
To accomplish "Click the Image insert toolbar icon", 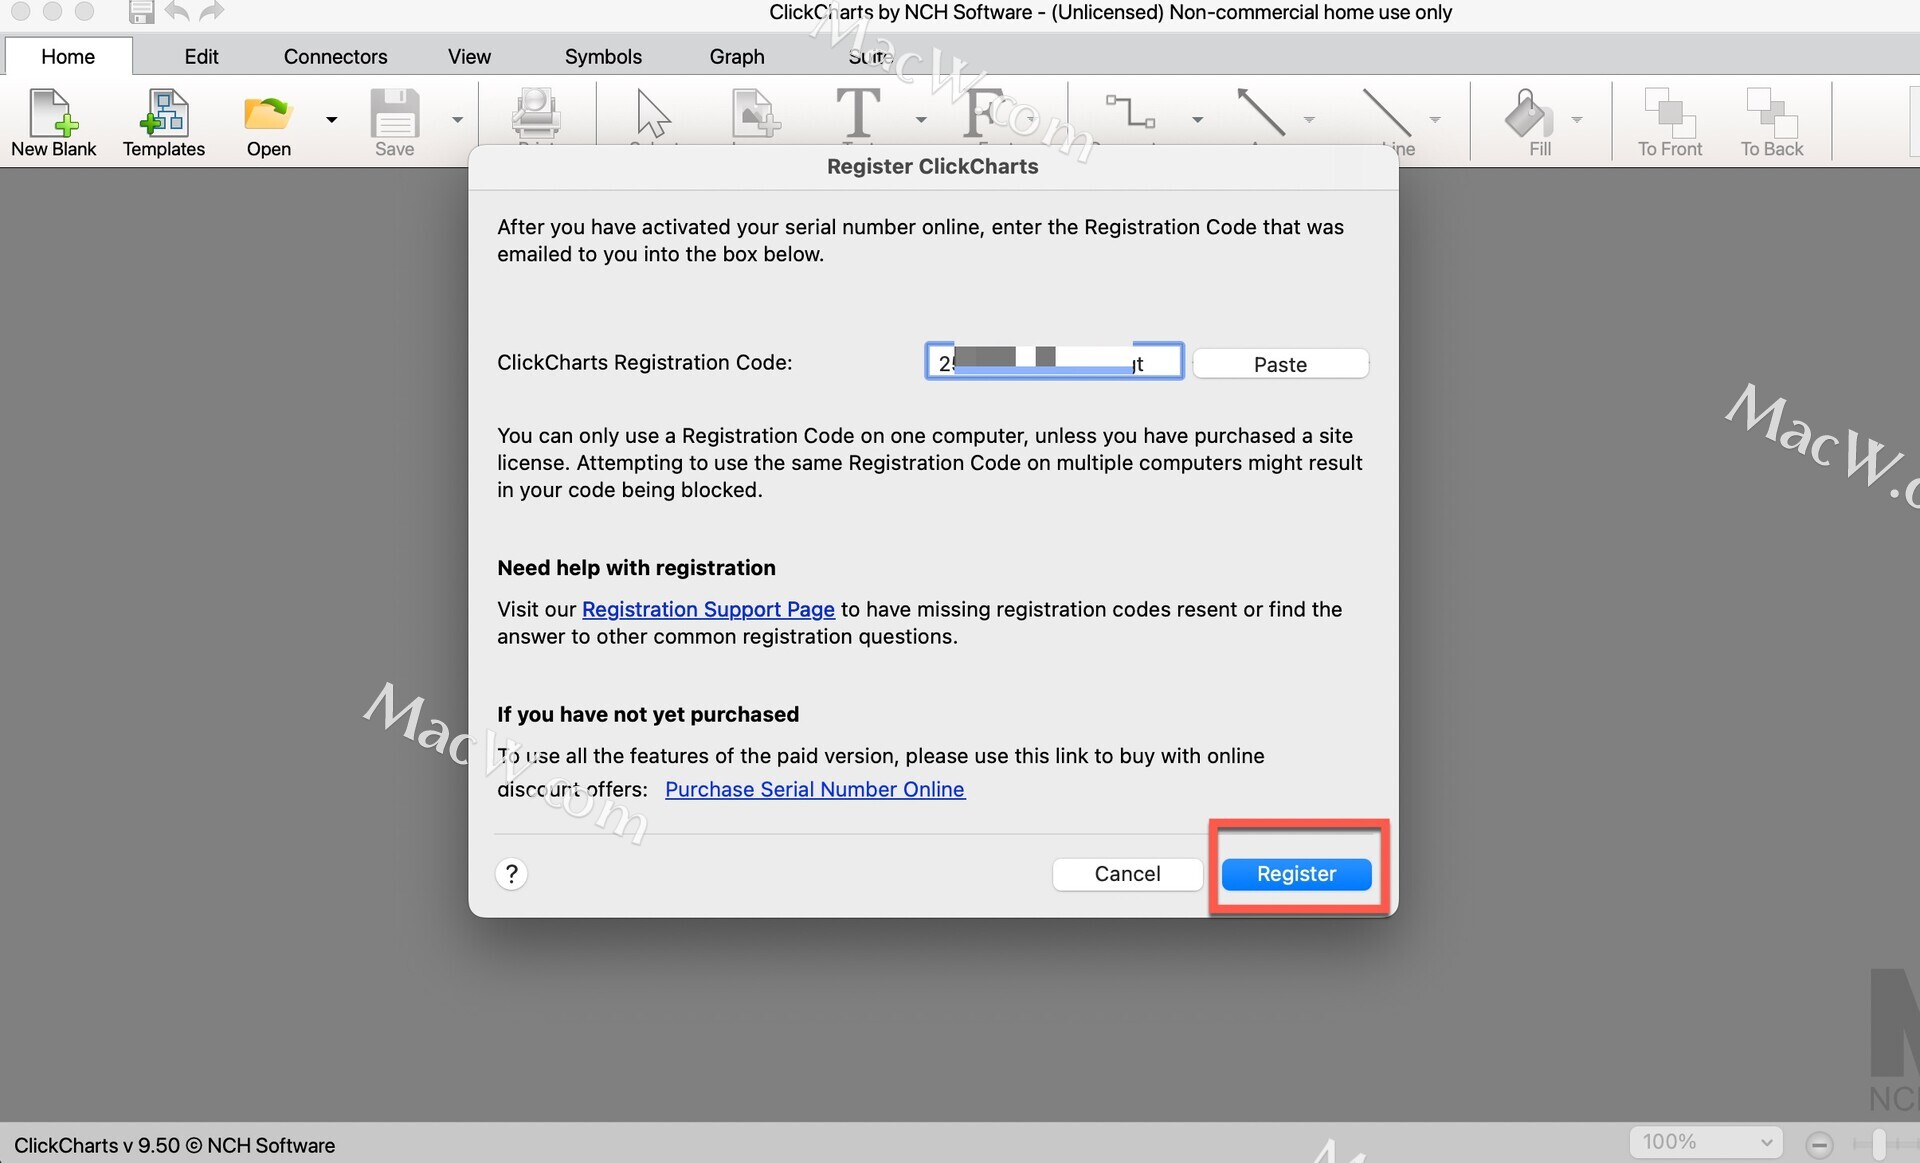I will click(755, 113).
